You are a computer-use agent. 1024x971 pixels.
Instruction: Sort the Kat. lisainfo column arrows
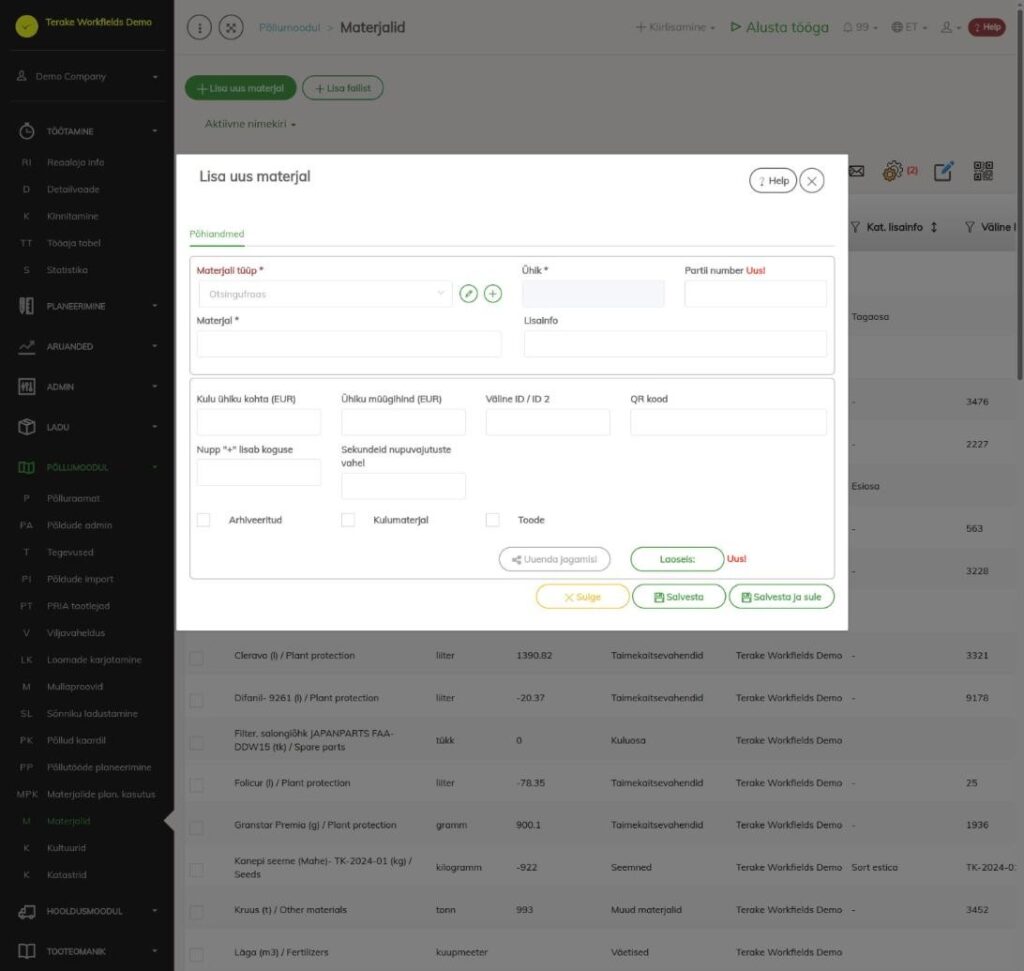[934, 227]
